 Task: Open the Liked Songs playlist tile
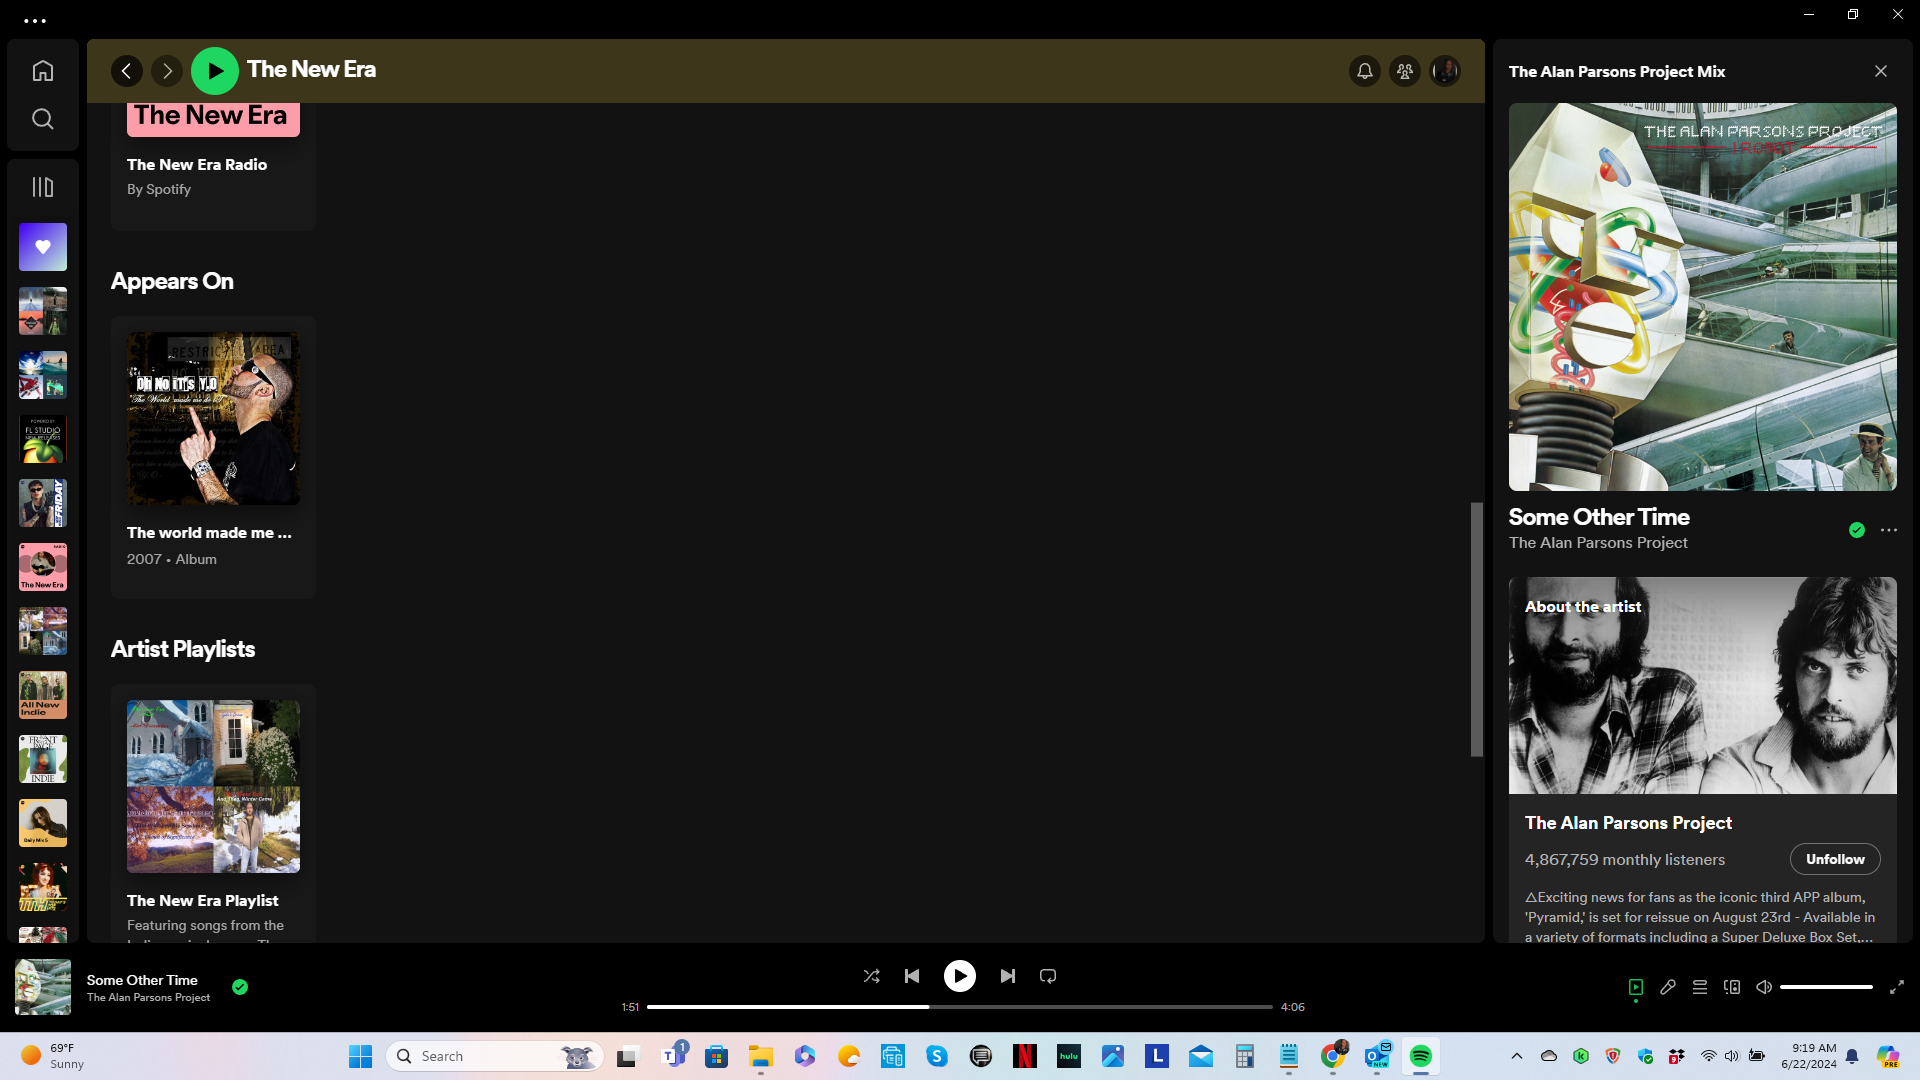(x=43, y=247)
